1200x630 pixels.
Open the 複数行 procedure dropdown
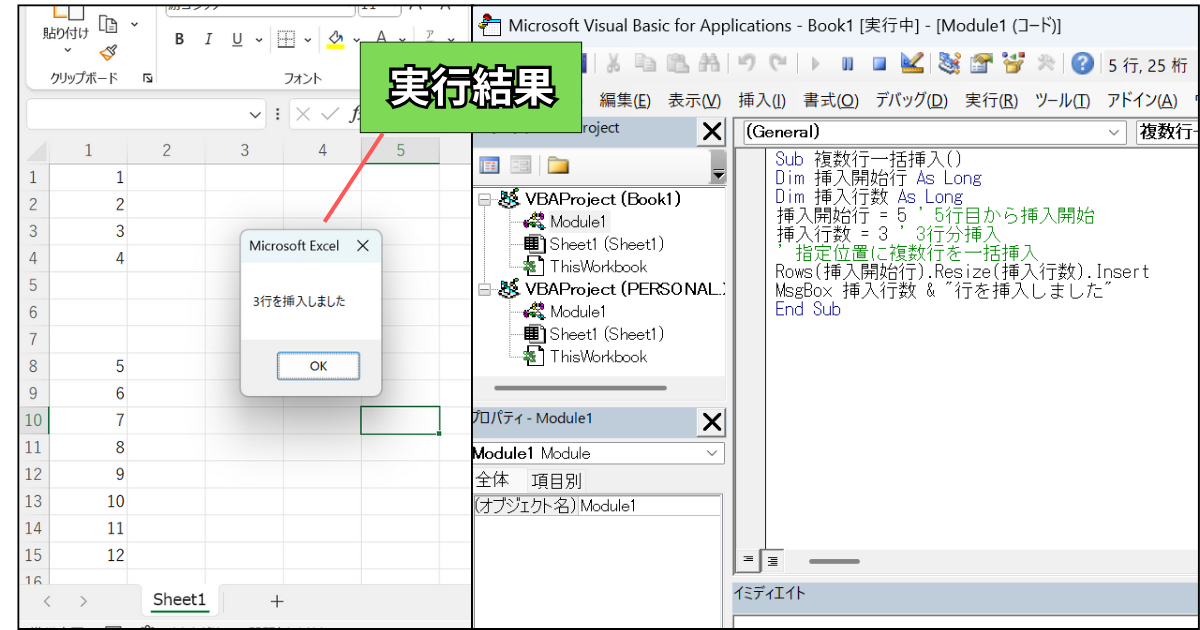(x=1168, y=132)
